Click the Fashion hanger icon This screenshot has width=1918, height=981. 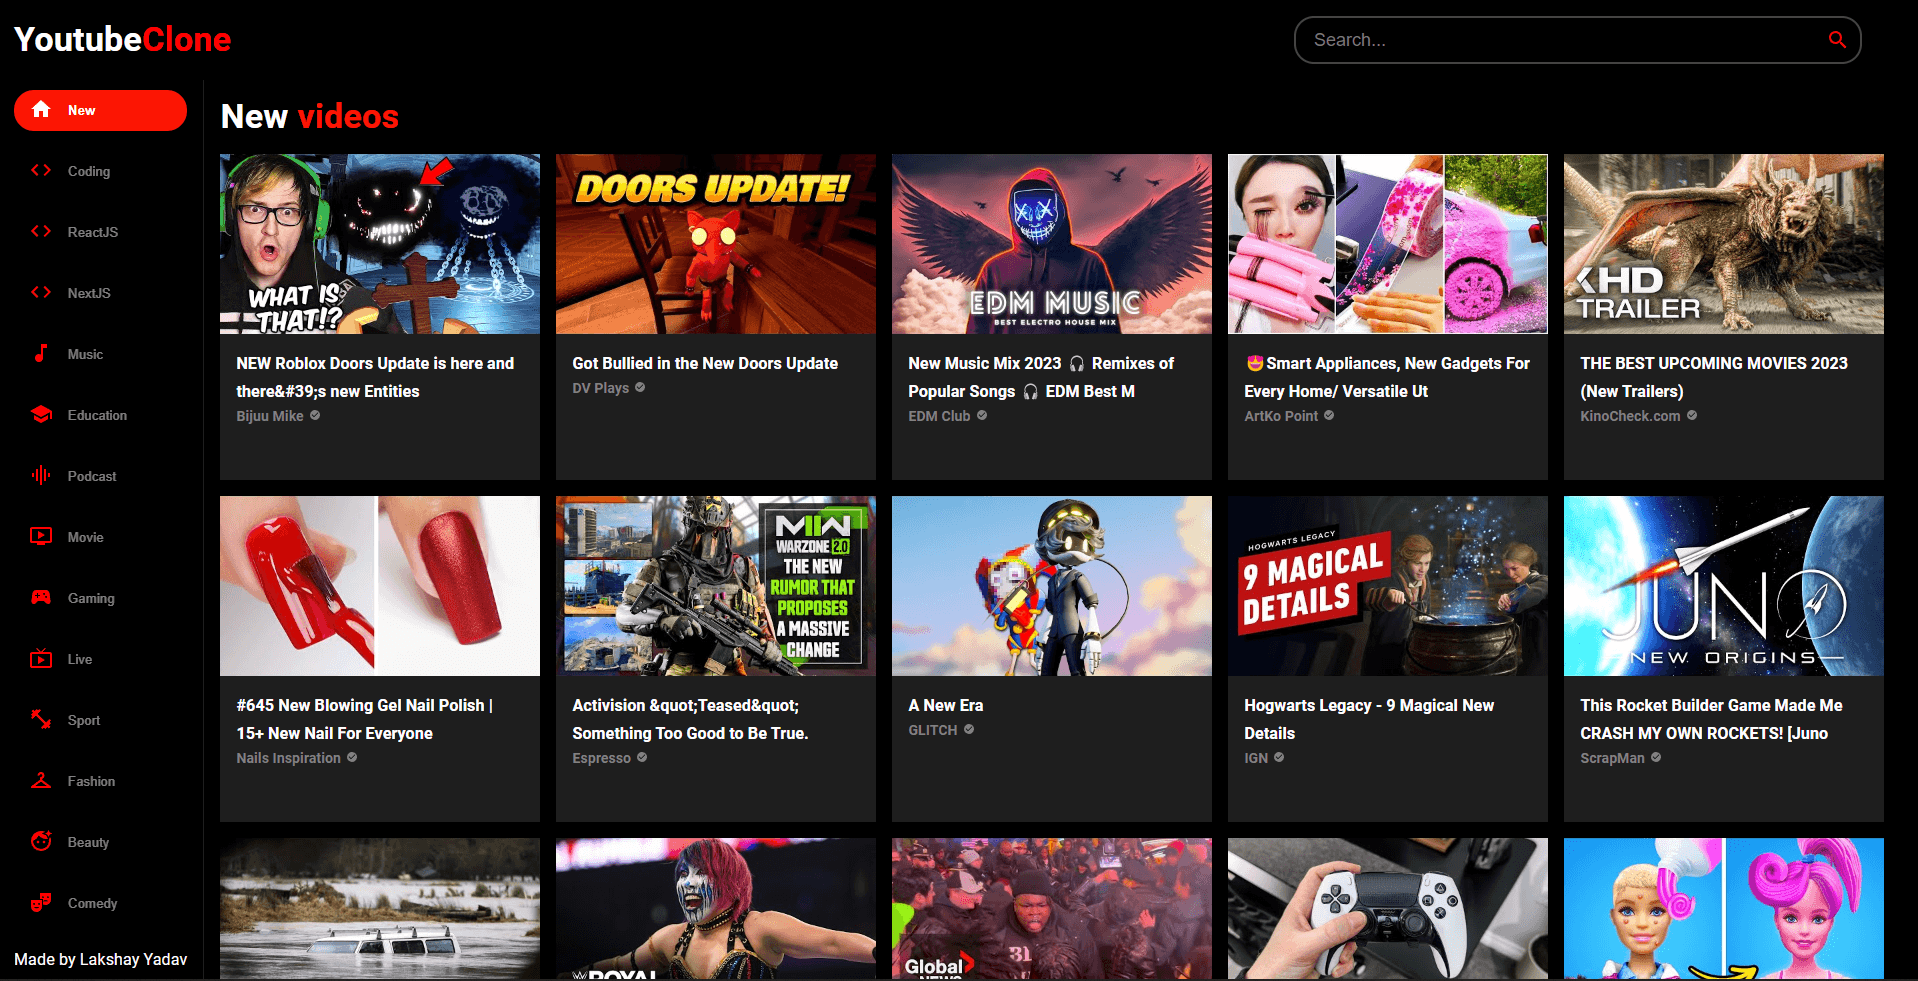pos(41,781)
